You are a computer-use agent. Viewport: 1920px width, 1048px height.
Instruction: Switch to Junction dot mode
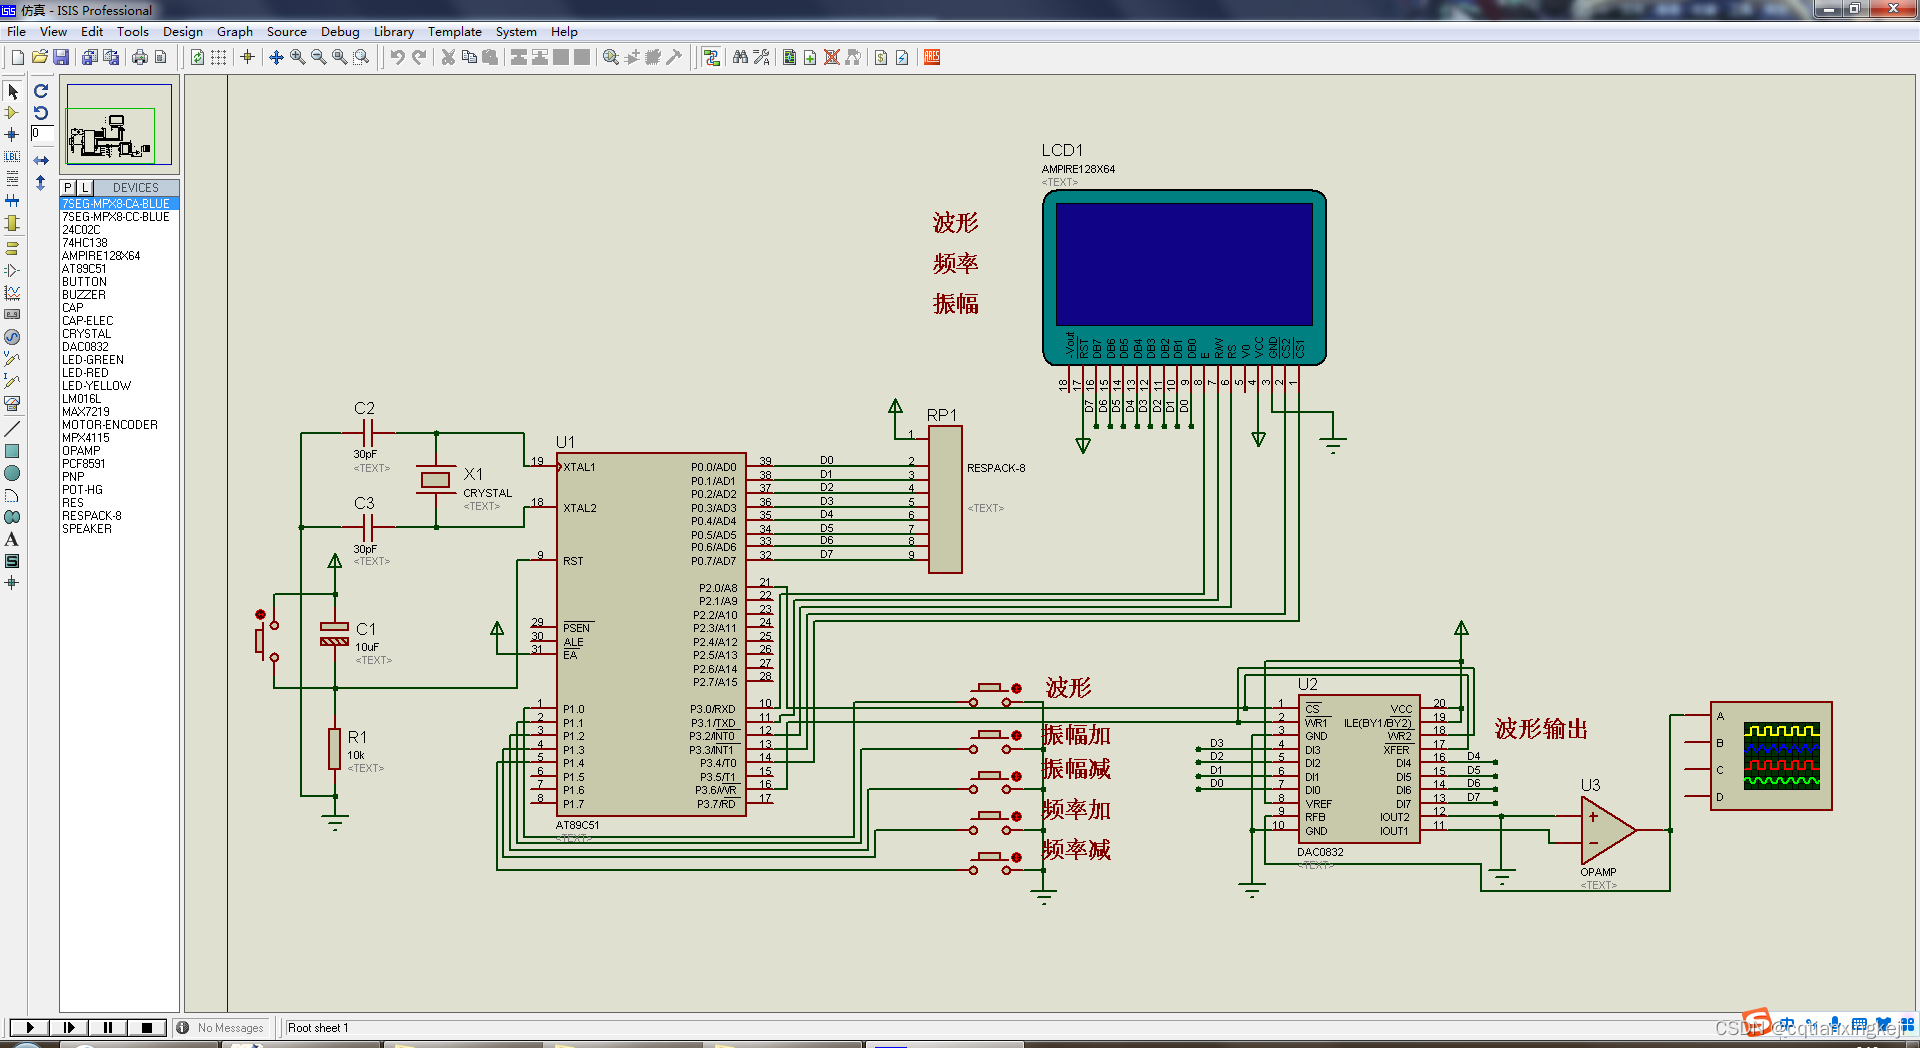coord(12,135)
